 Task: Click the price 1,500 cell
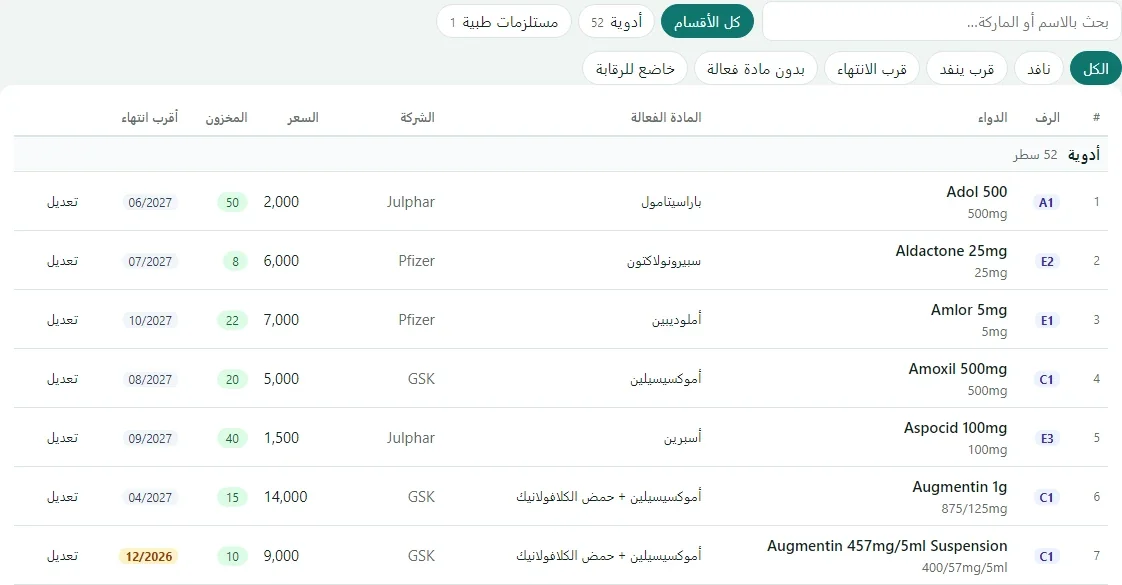point(281,438)
